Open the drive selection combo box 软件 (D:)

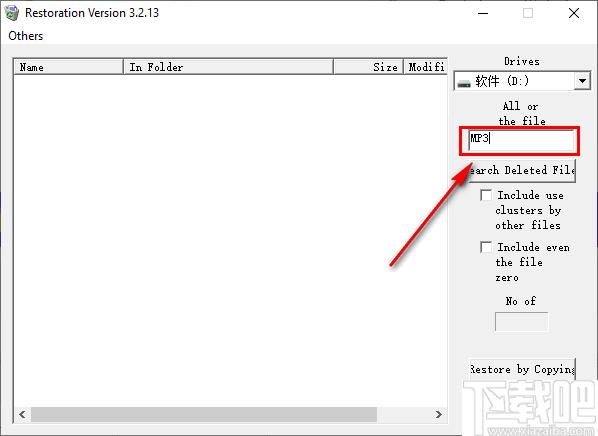pyautogui.click(x=522, y=81)
